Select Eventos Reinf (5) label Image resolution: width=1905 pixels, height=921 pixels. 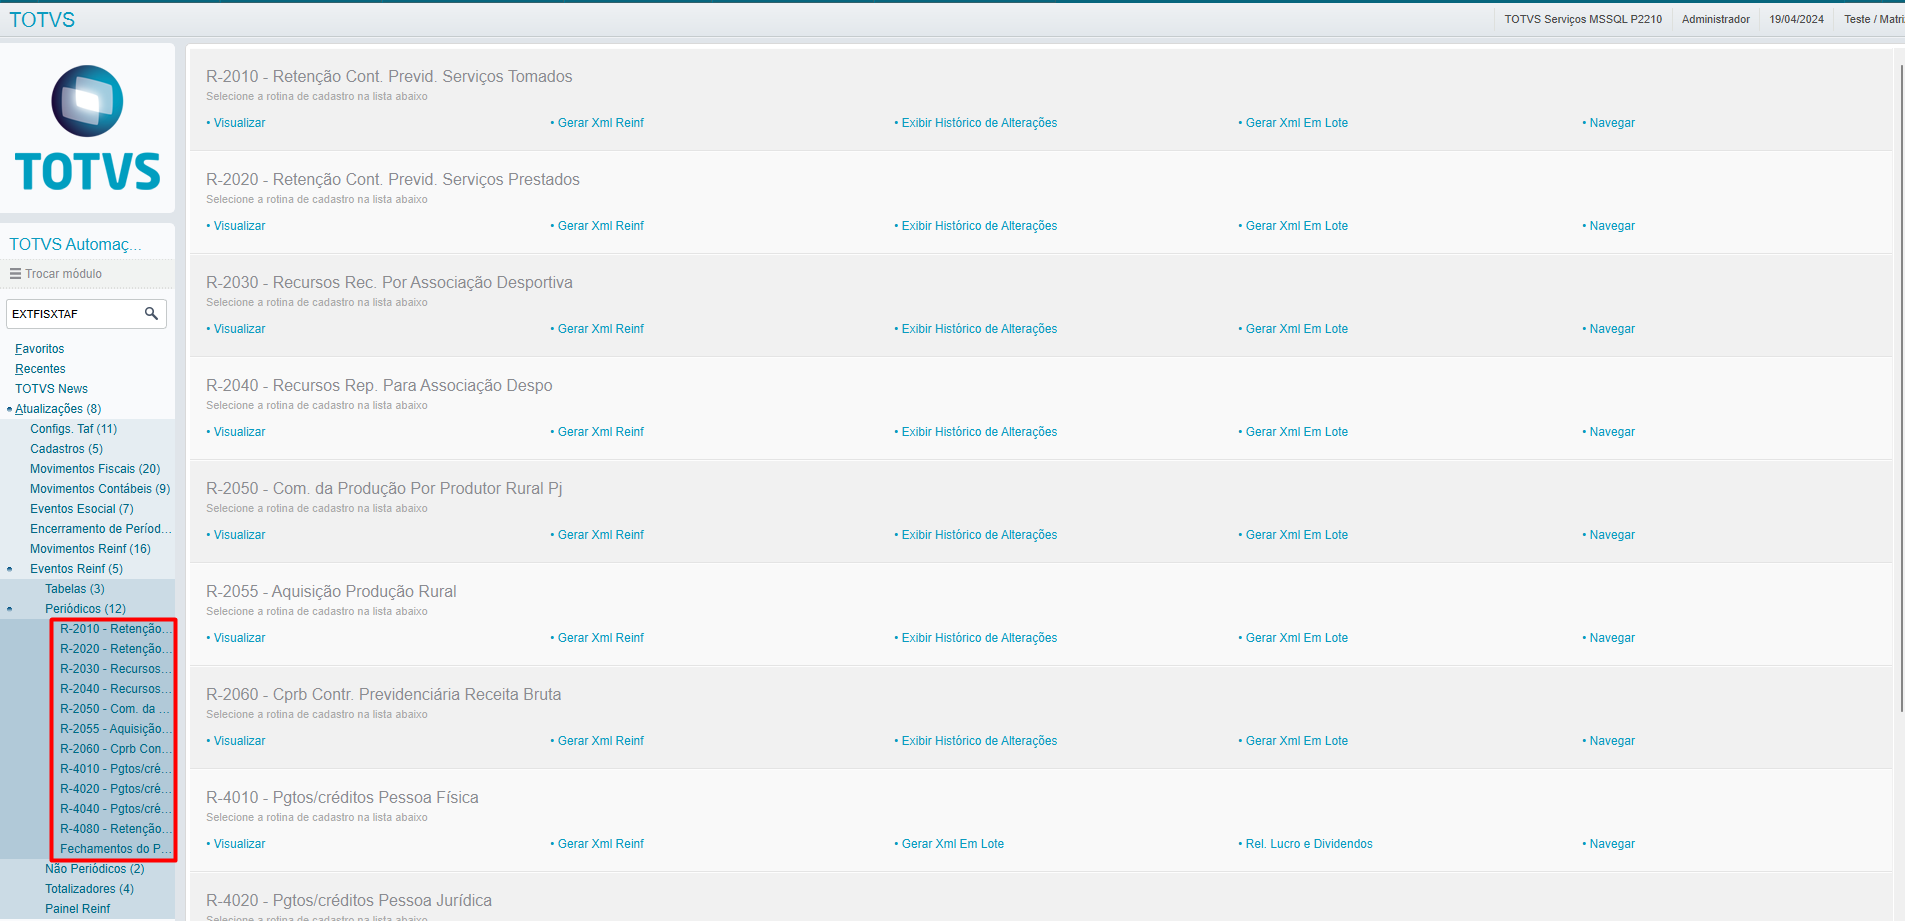76,569
